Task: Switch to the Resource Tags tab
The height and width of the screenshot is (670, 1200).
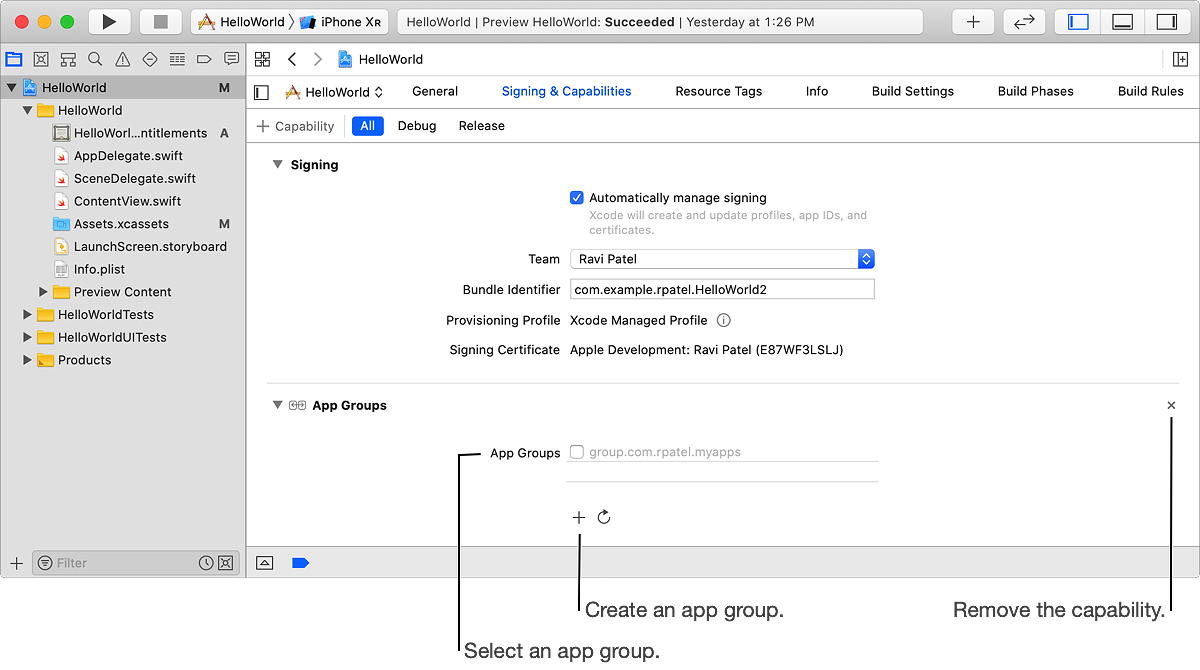Action: pos(719,91)
